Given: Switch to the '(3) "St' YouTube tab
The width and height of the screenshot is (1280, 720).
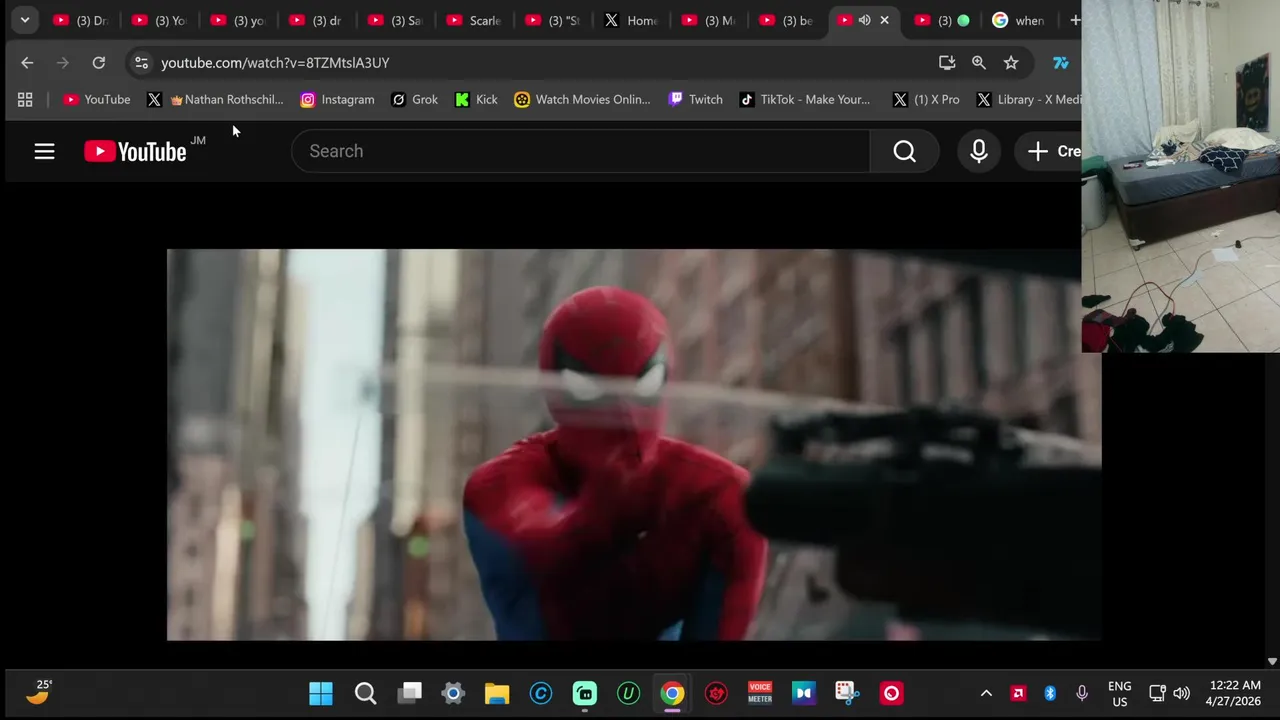Looking at the screenshot, I should [x=553, y=20].
